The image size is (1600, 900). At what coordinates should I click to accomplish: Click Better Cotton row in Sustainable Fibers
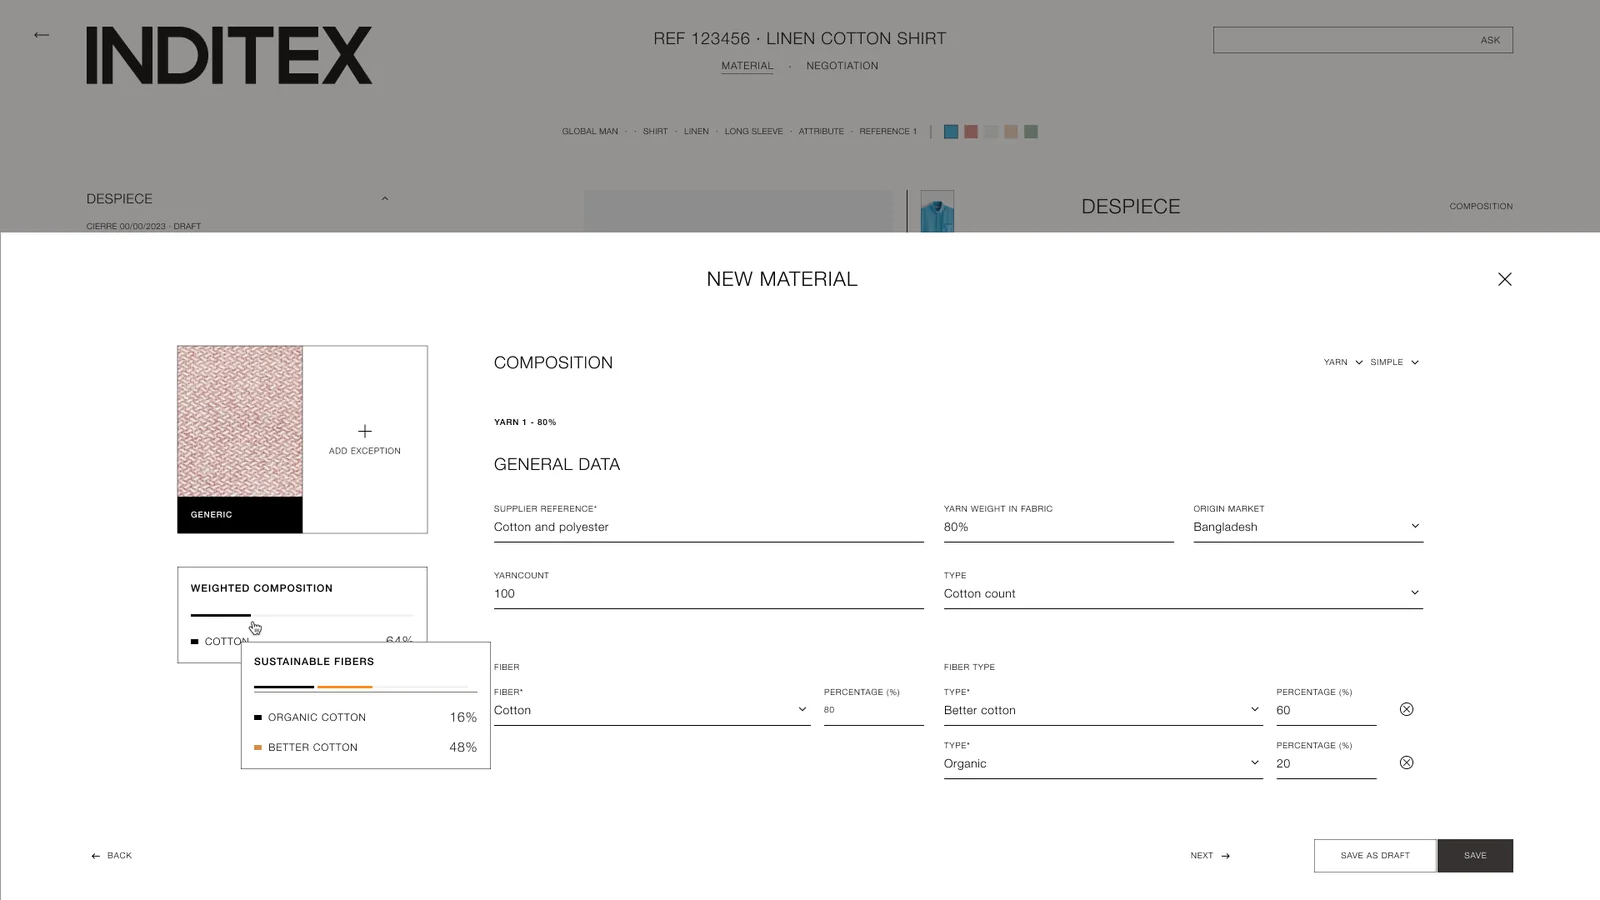click(365, 747)
